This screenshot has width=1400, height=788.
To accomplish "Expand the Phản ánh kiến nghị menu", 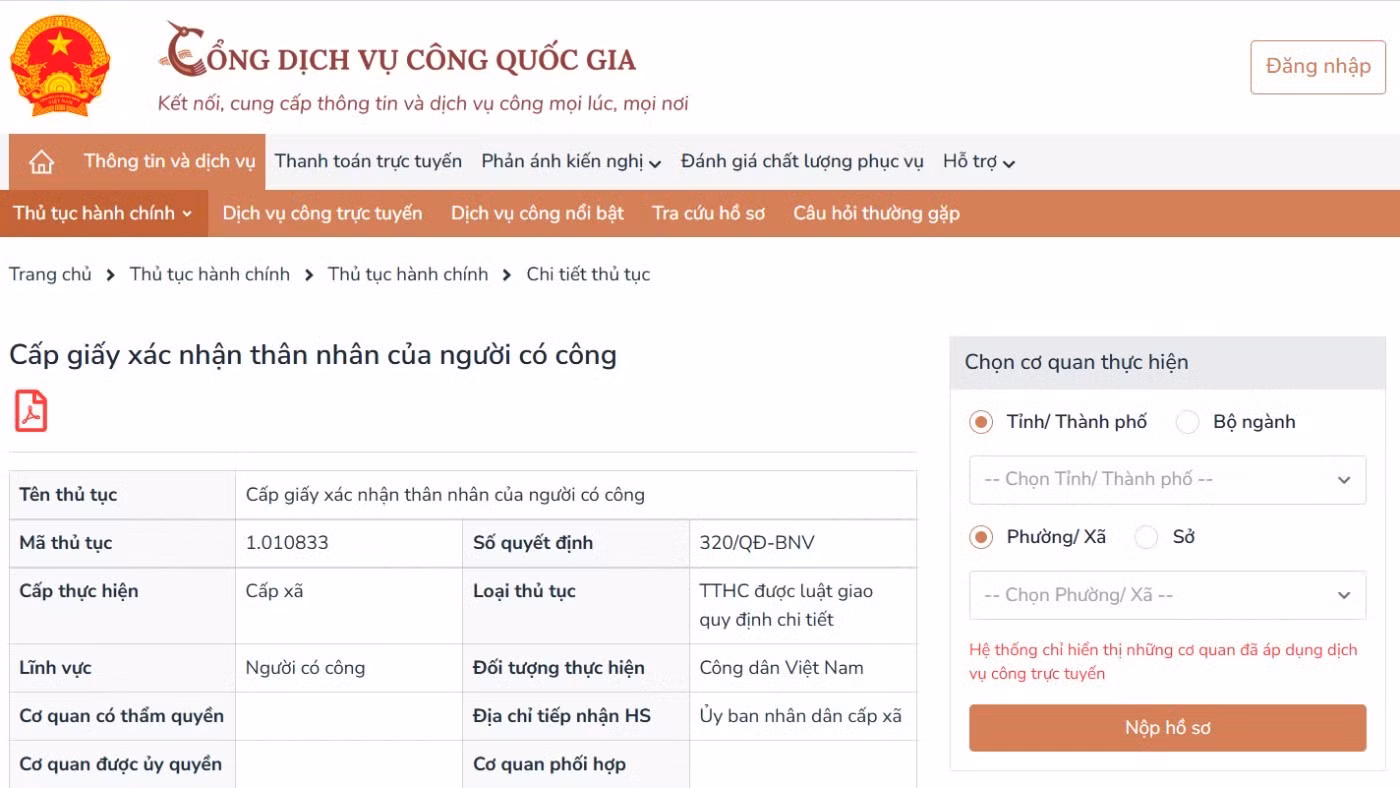I will (571, 162).
